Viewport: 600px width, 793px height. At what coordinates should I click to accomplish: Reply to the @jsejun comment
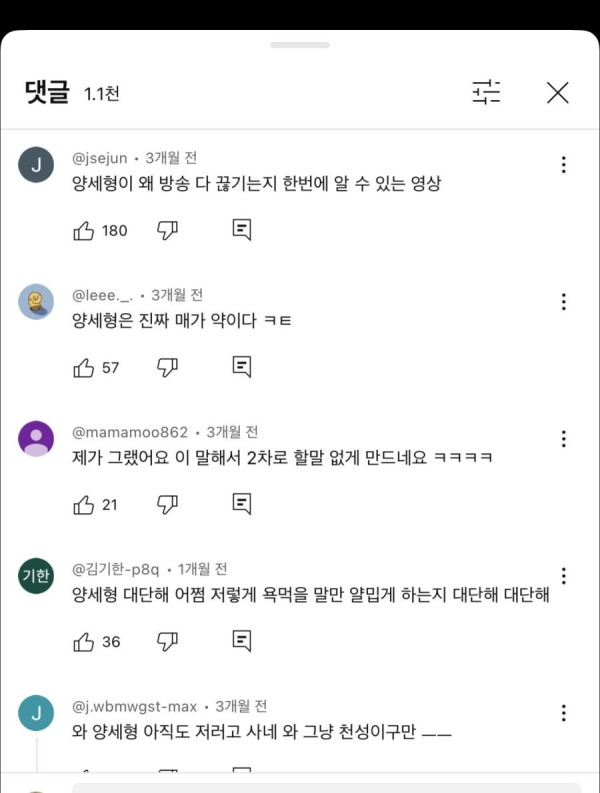click(x=241, y=230)
